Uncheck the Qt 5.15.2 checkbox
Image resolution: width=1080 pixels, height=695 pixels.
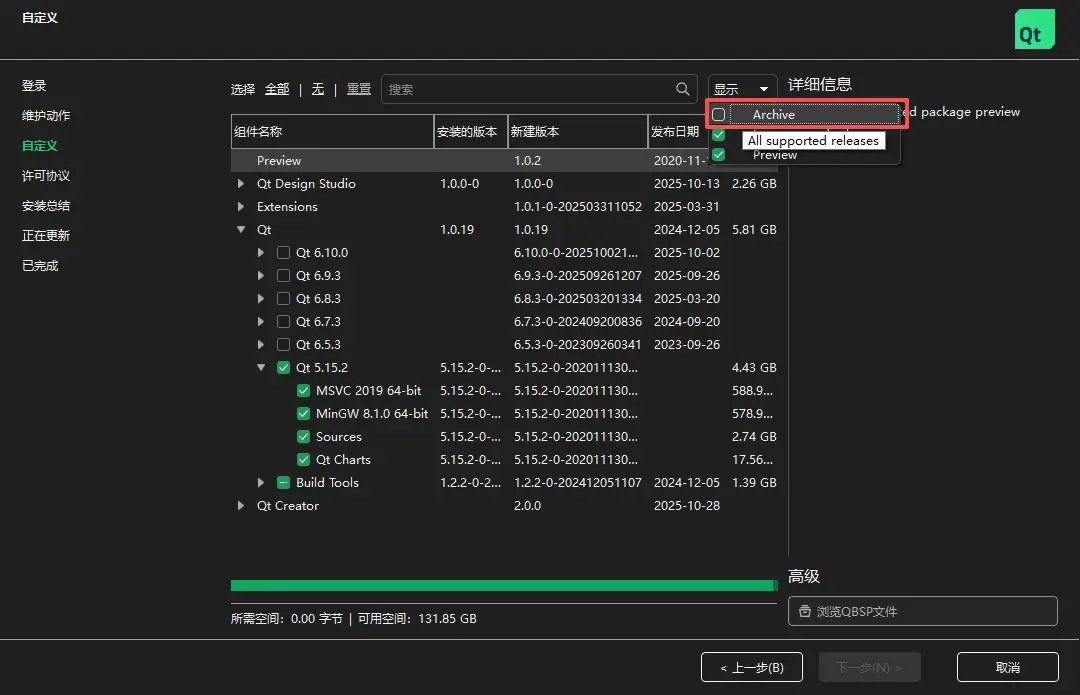(x=283, y=367)
